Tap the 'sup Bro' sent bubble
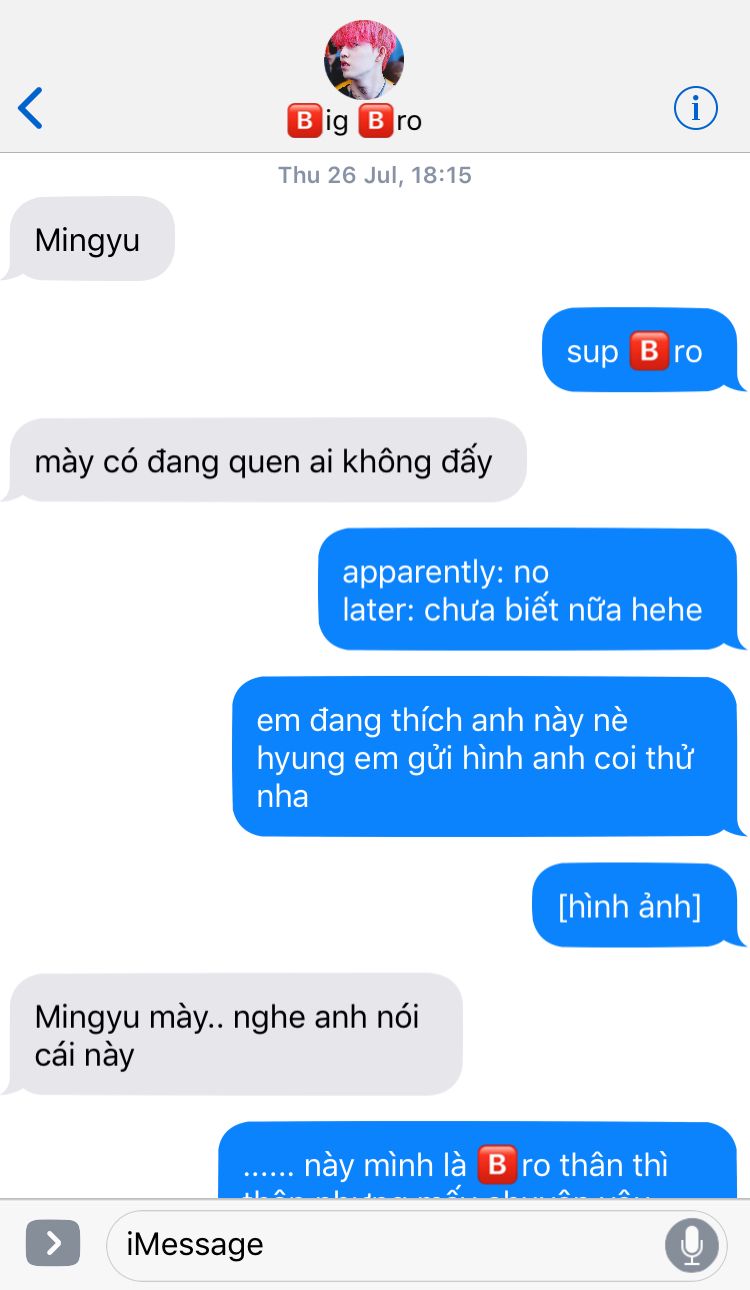The height and width of the screenshot is (1290, 750). pyautogui.click(x=640, y=351)
